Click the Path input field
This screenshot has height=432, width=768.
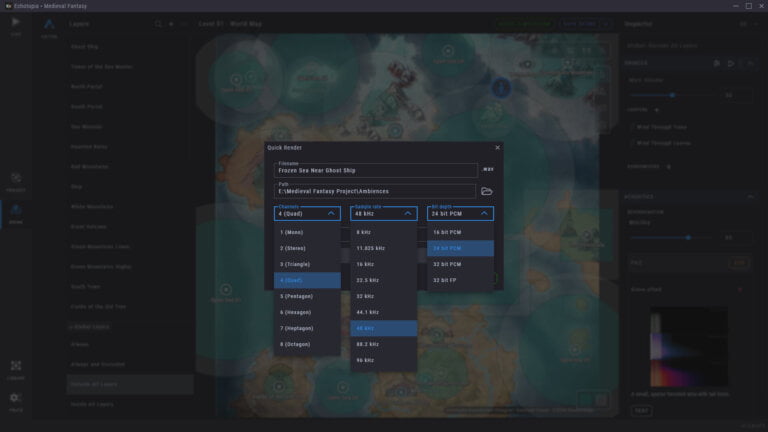pyautogui.click(x=375, y=192)
